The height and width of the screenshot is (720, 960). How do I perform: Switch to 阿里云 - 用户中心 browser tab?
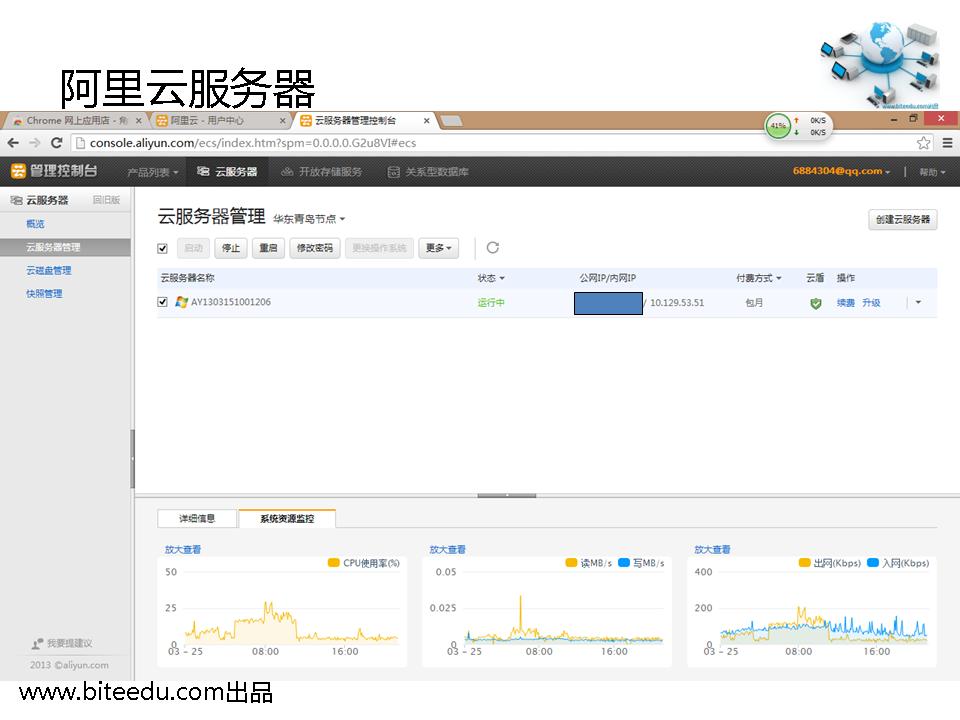click(207, 121)
